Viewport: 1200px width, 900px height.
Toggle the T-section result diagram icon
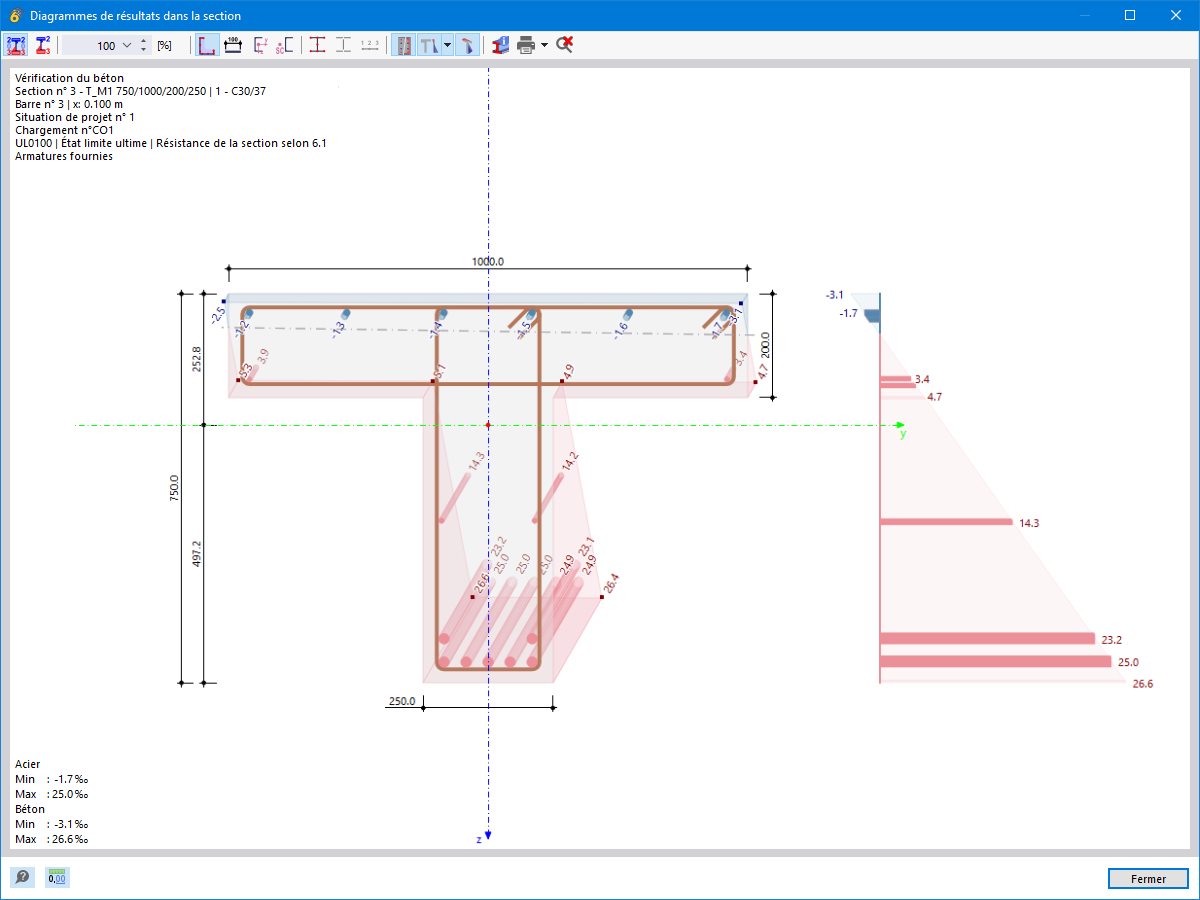(428, 45)
